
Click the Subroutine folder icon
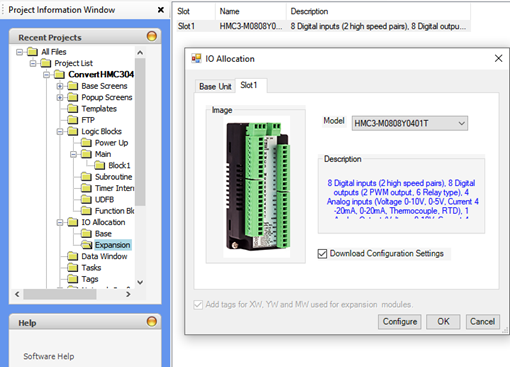86,177
